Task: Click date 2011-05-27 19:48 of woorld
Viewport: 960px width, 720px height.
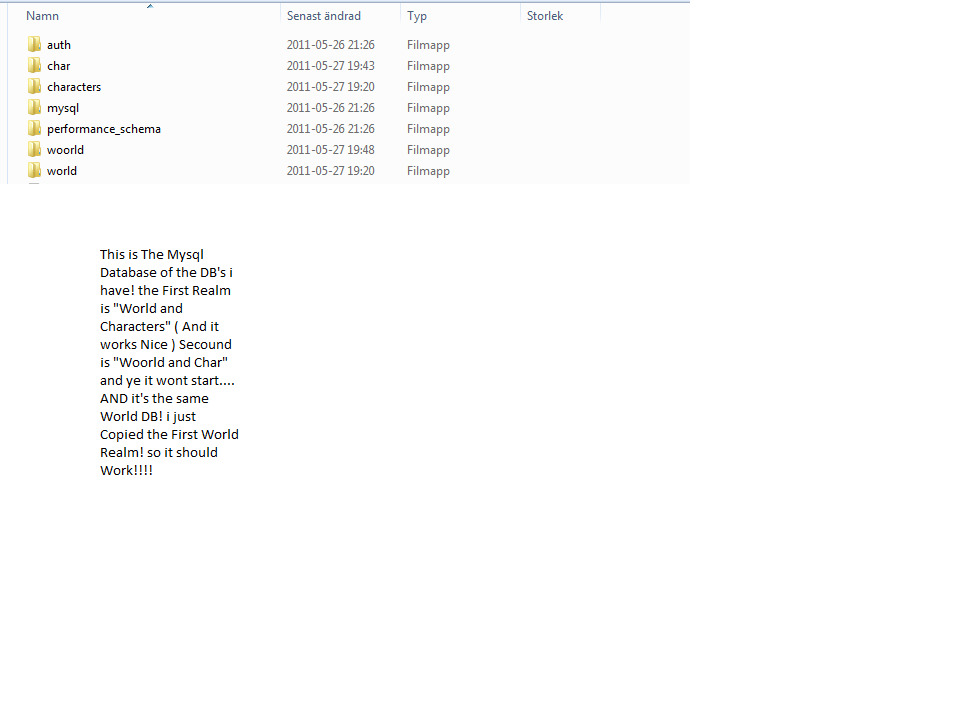Action: [x=331, y=150]
